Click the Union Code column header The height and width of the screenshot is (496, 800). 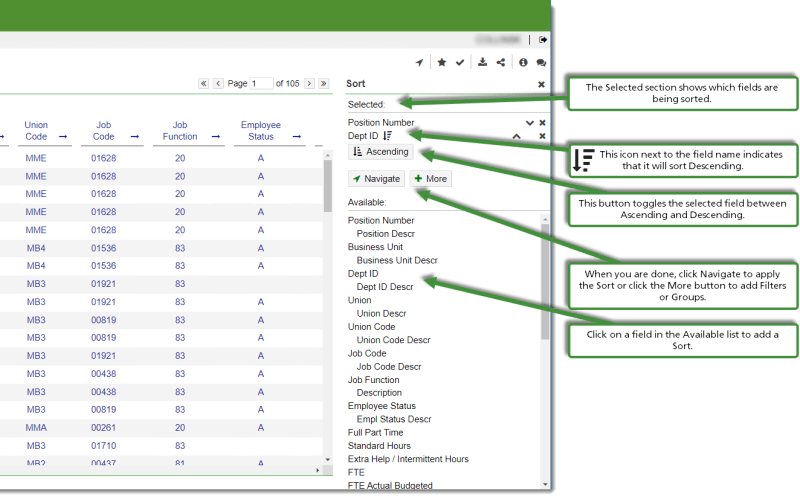click(36, 131)
